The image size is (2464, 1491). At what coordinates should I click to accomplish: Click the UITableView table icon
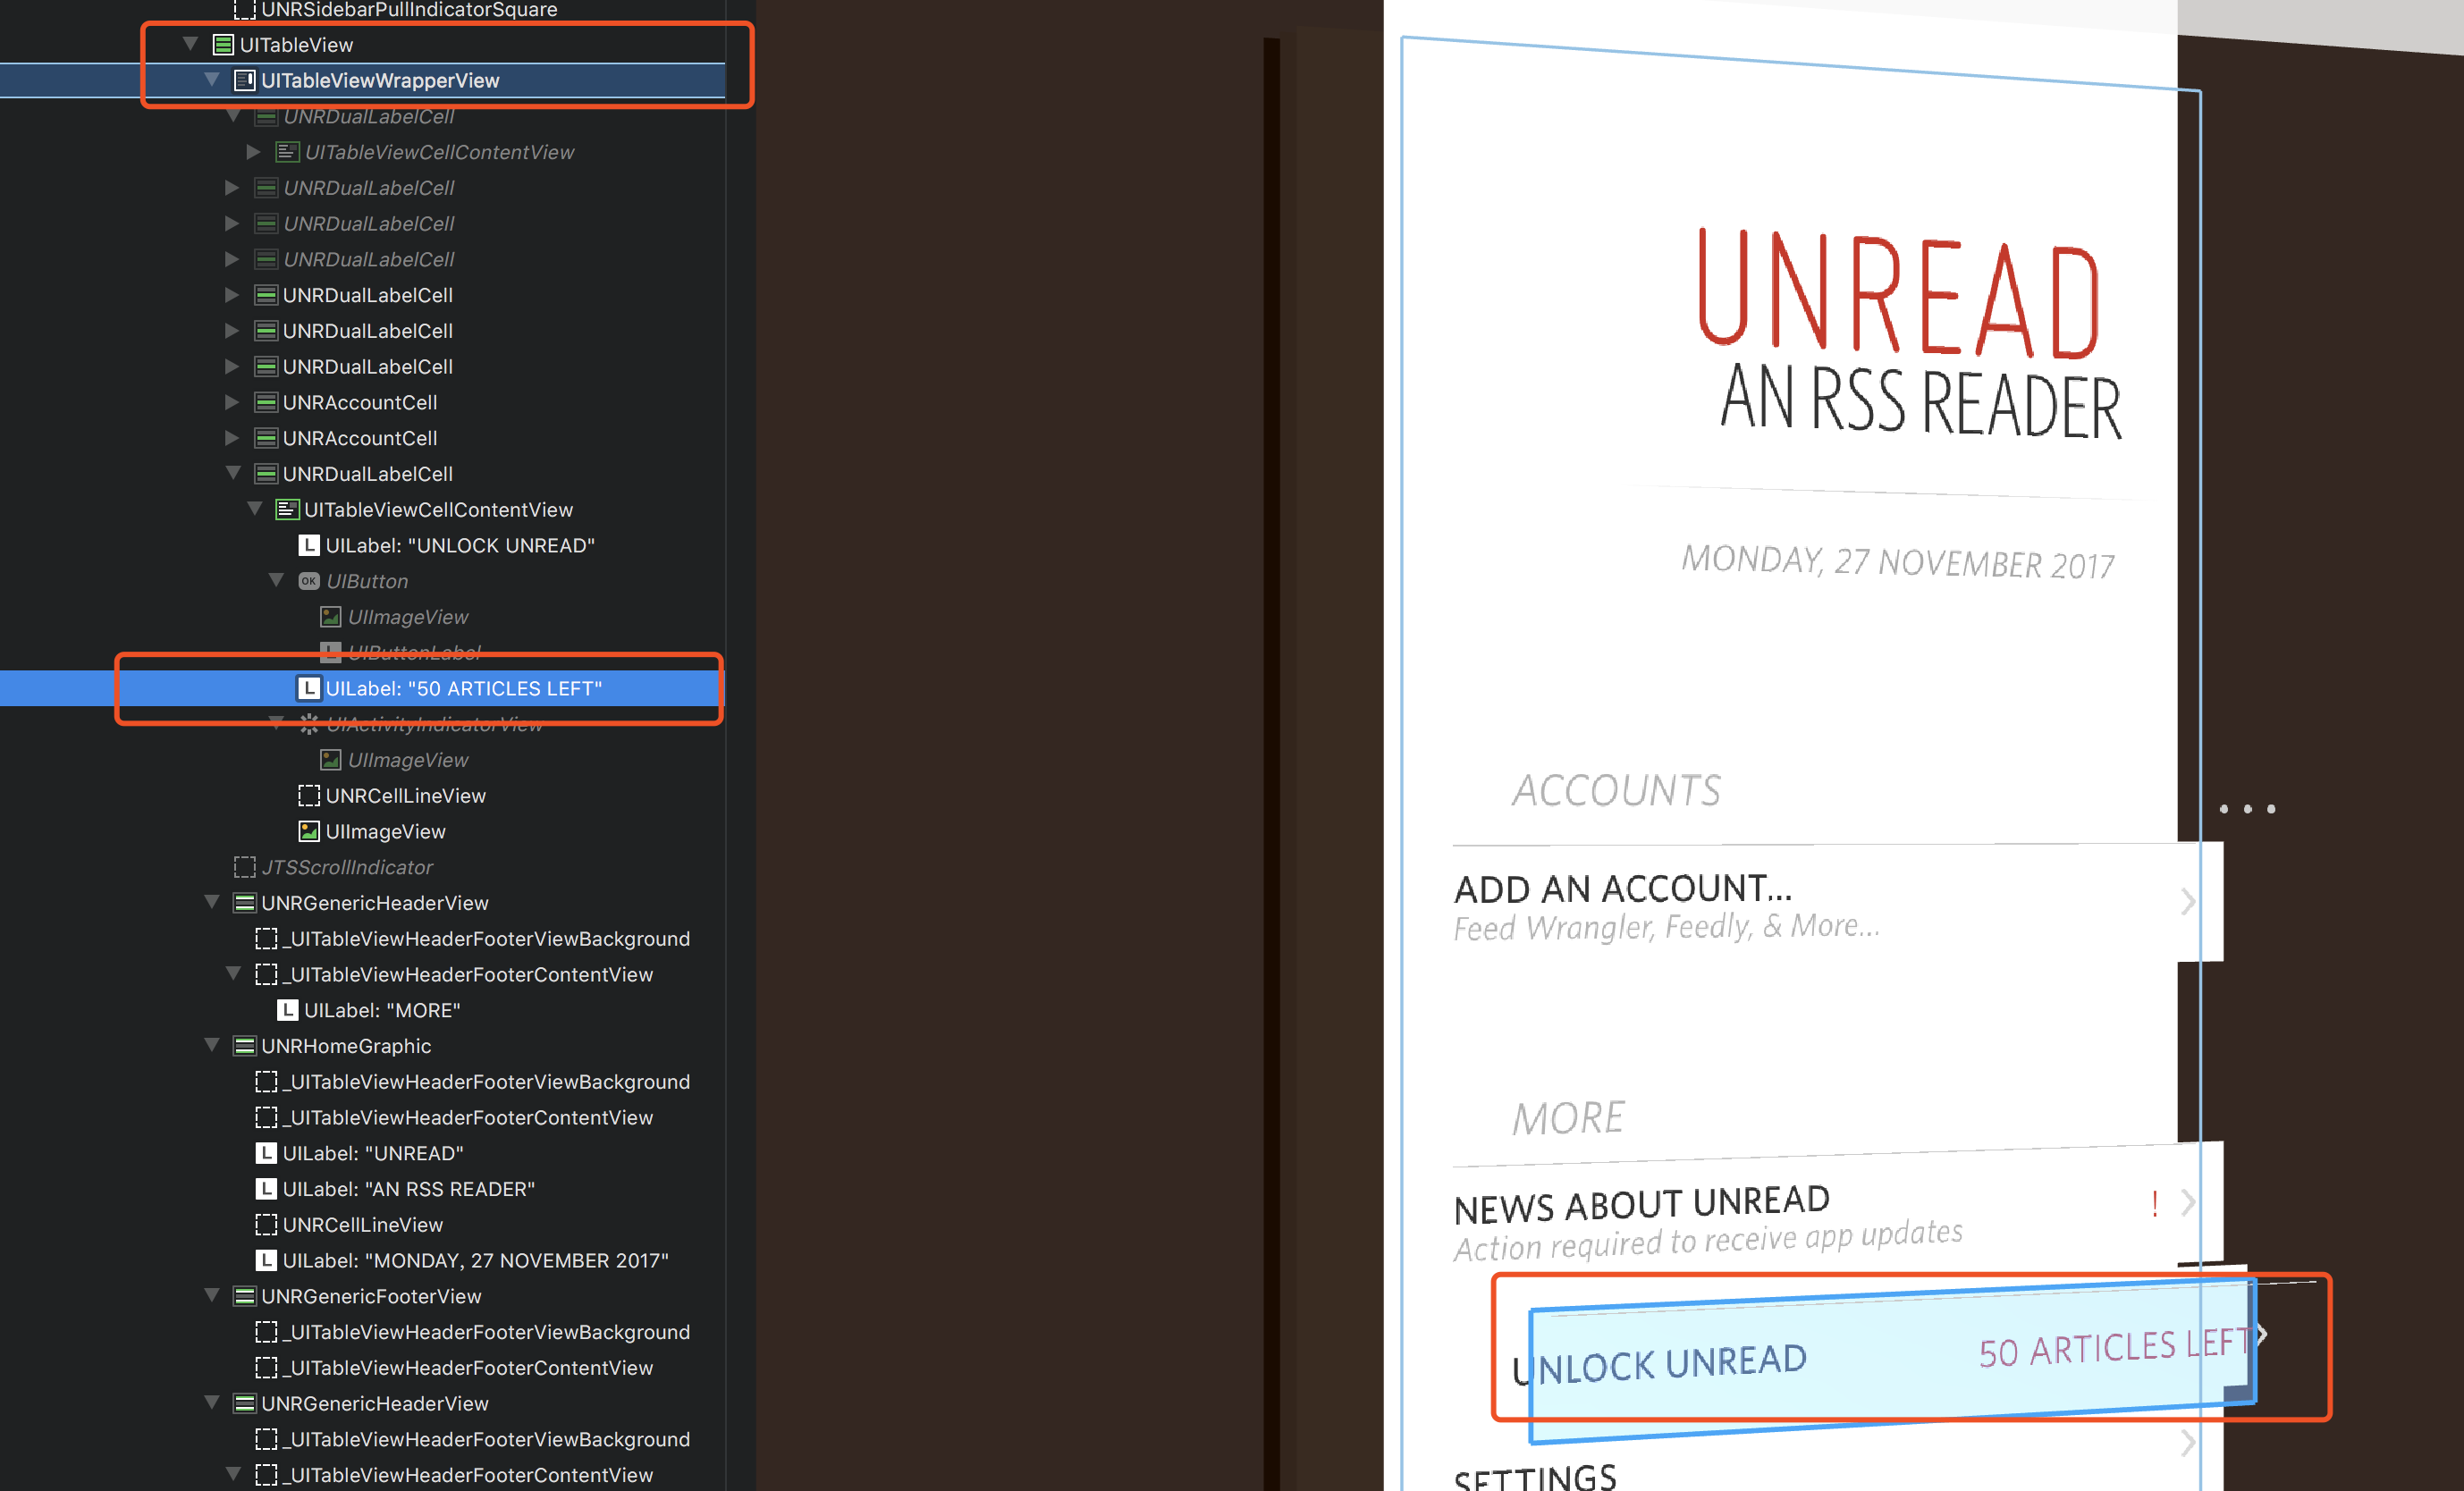tap(223, 45)
